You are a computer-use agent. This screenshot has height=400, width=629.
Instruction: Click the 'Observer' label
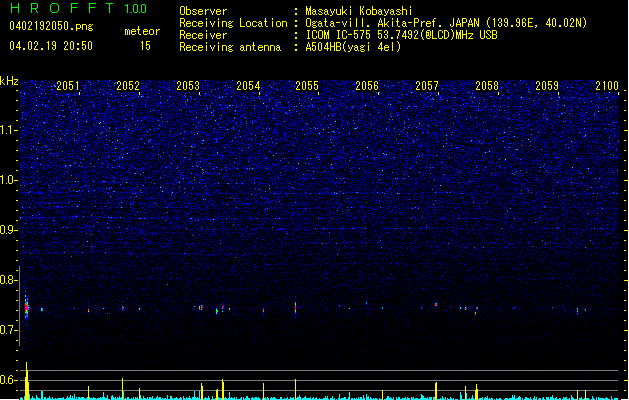click(203, 11)
